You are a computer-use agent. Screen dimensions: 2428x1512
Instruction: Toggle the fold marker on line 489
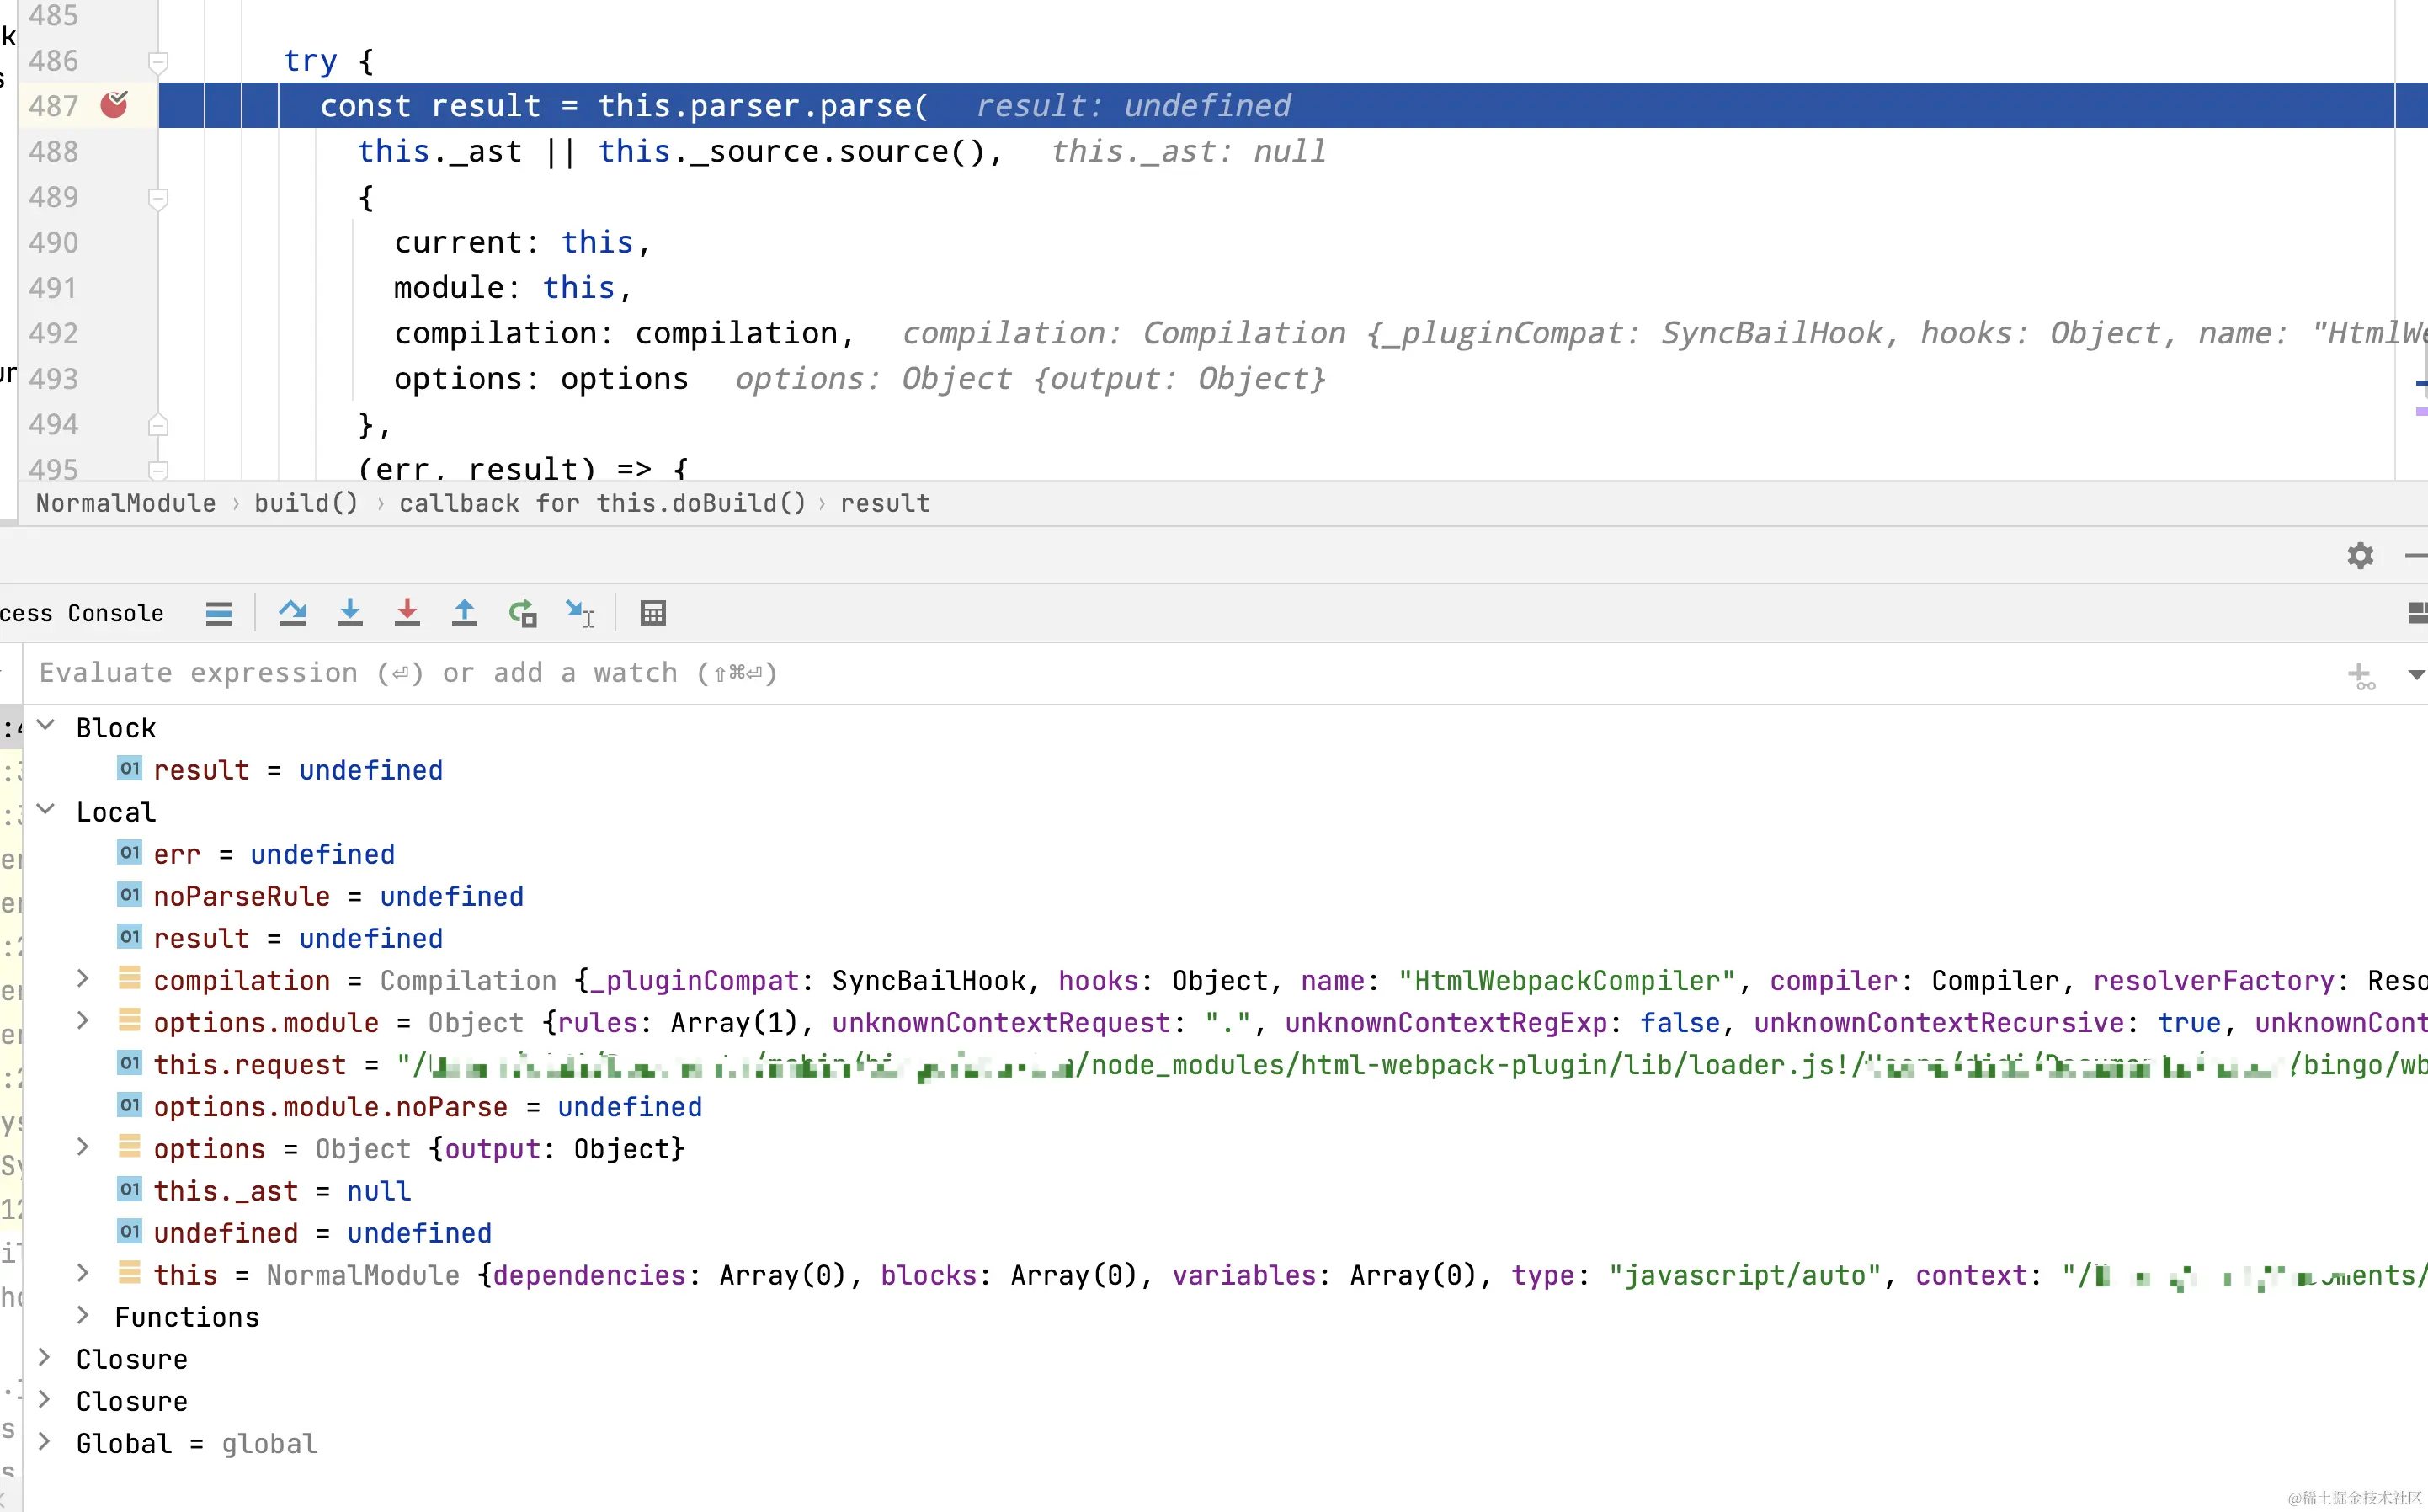click(158, 198)
